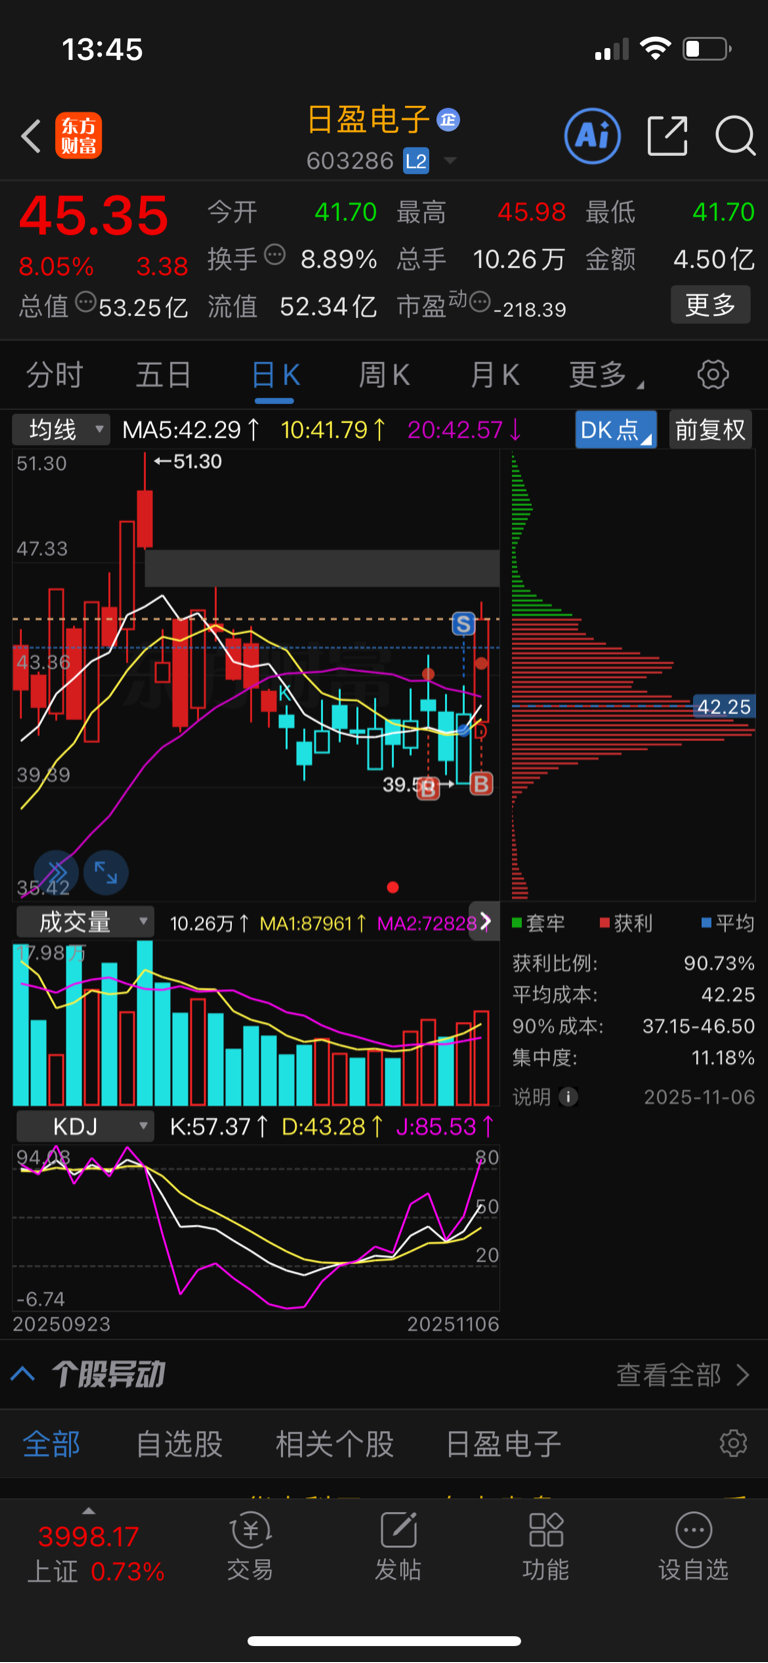Toggle 前复权 price adjustment
This screenshot has height=1663, width=768.
pos(710,430)
